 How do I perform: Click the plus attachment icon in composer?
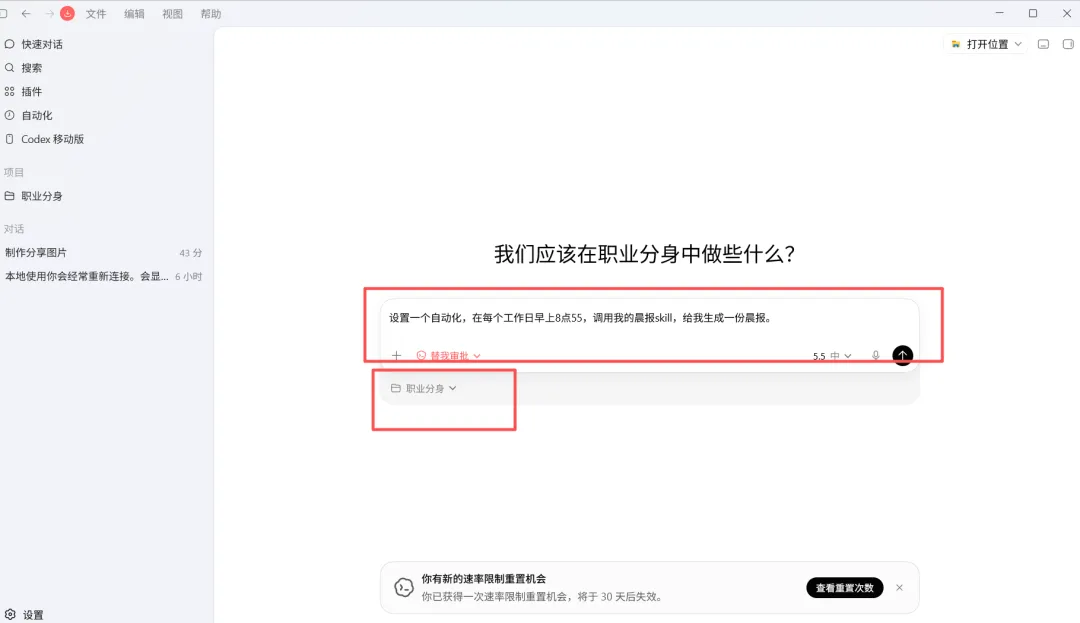(x=396, y=356)
